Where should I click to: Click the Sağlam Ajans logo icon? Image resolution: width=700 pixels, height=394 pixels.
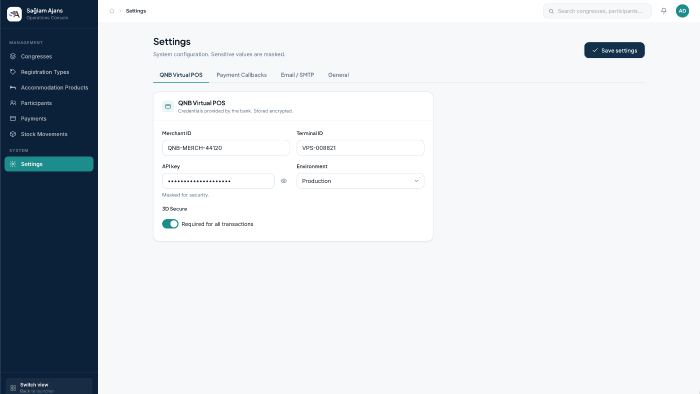point(14,14)
